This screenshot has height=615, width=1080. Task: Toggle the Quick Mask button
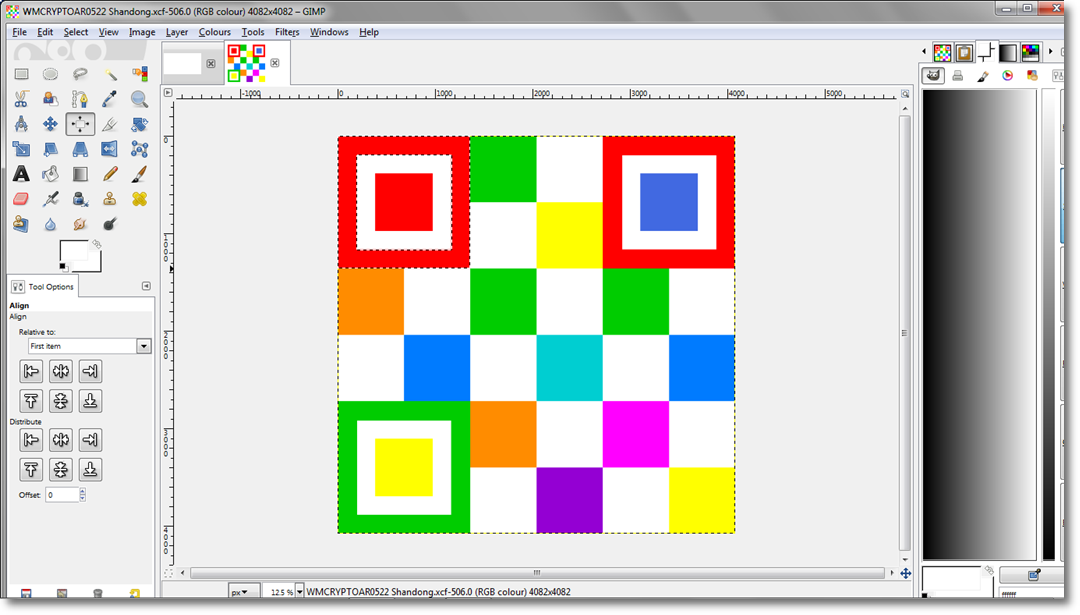168,573
